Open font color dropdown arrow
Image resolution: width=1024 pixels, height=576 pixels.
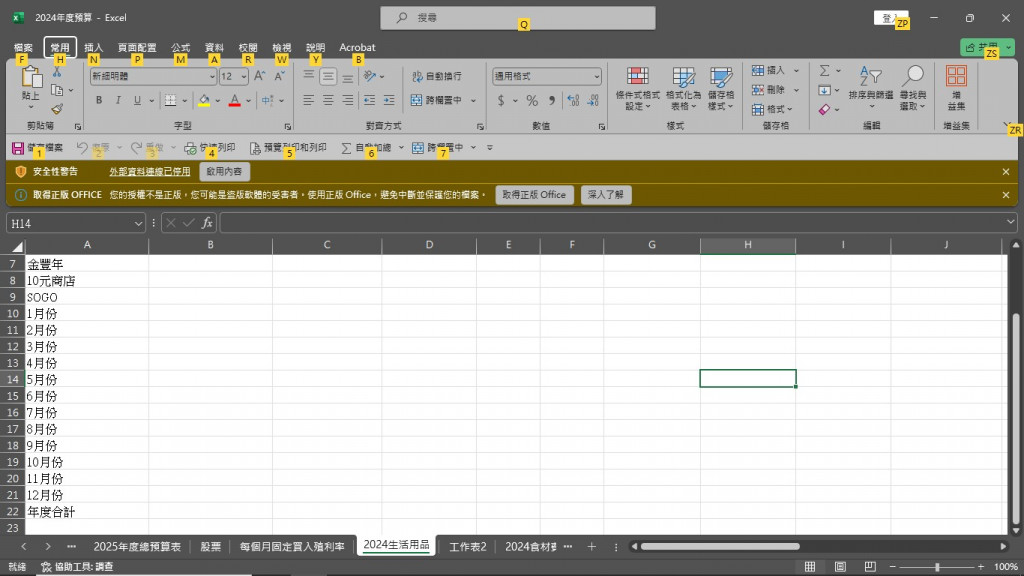point(248,101)
